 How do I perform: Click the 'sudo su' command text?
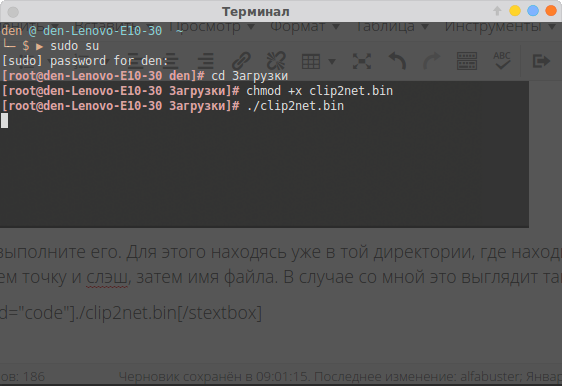[75, 46]
